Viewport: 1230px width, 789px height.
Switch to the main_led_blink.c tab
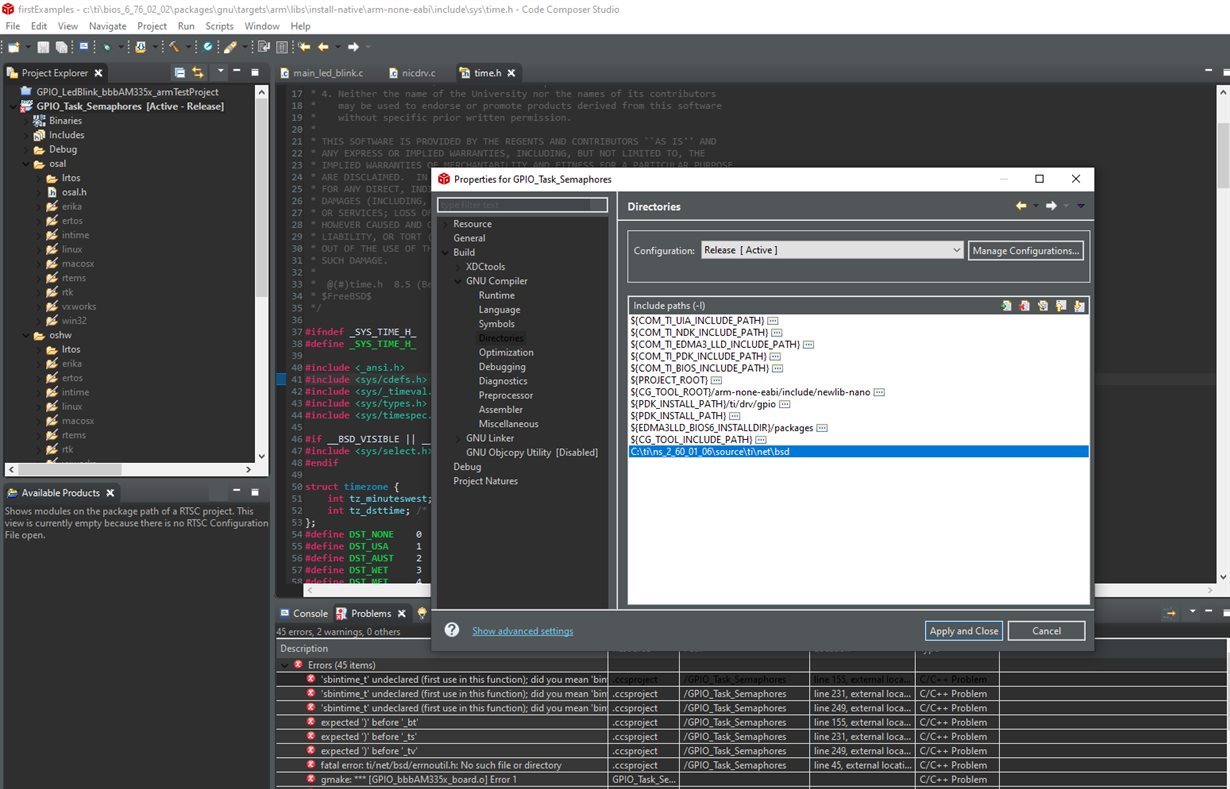pos(327,73)
